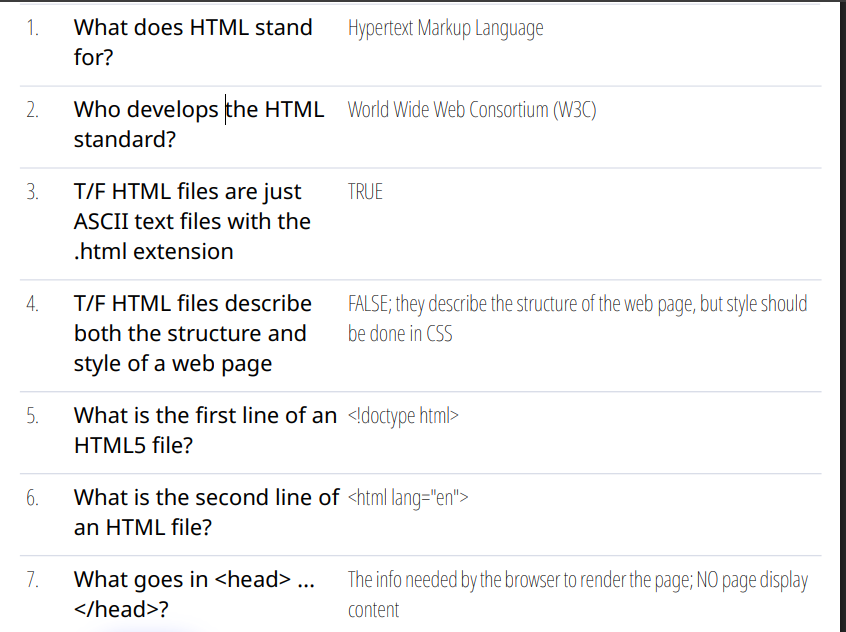This screenshot has height=632, width=846.
Task: Click the question about second line of HTML file
Action: tap(207, 513)
